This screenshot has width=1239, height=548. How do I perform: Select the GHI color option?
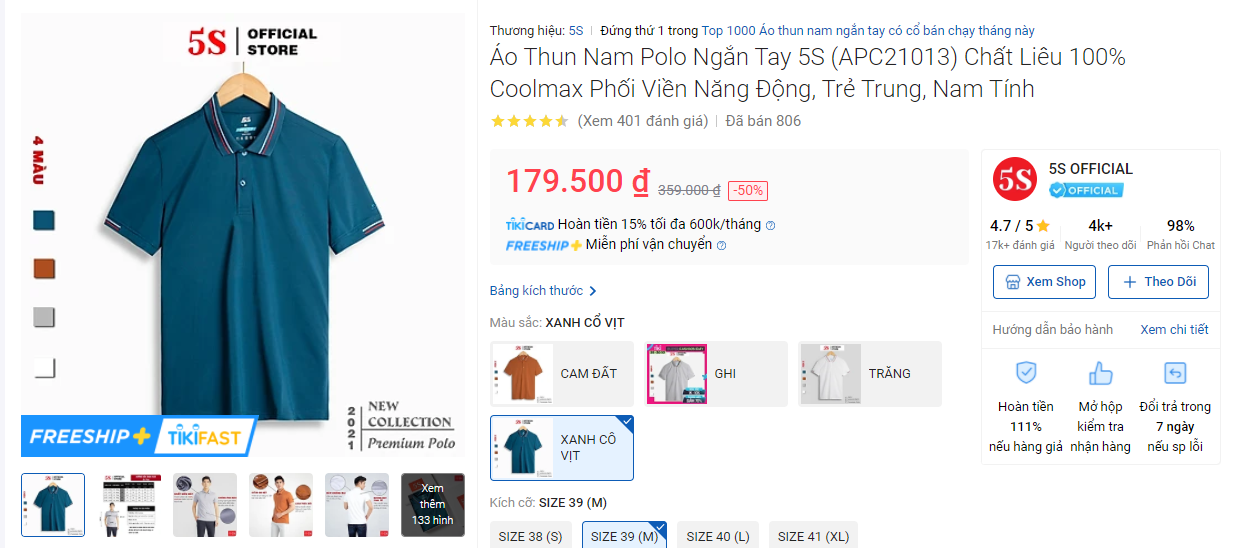click(715, 373)
